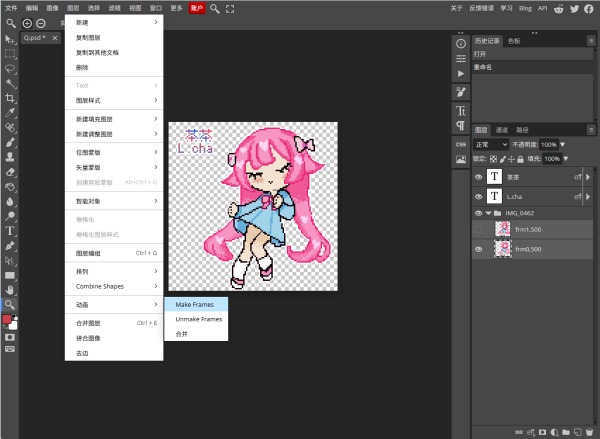Screen dimensions: 600x439
Task: Open the Paragraph panel icon
Action: (x=461, y=125)
